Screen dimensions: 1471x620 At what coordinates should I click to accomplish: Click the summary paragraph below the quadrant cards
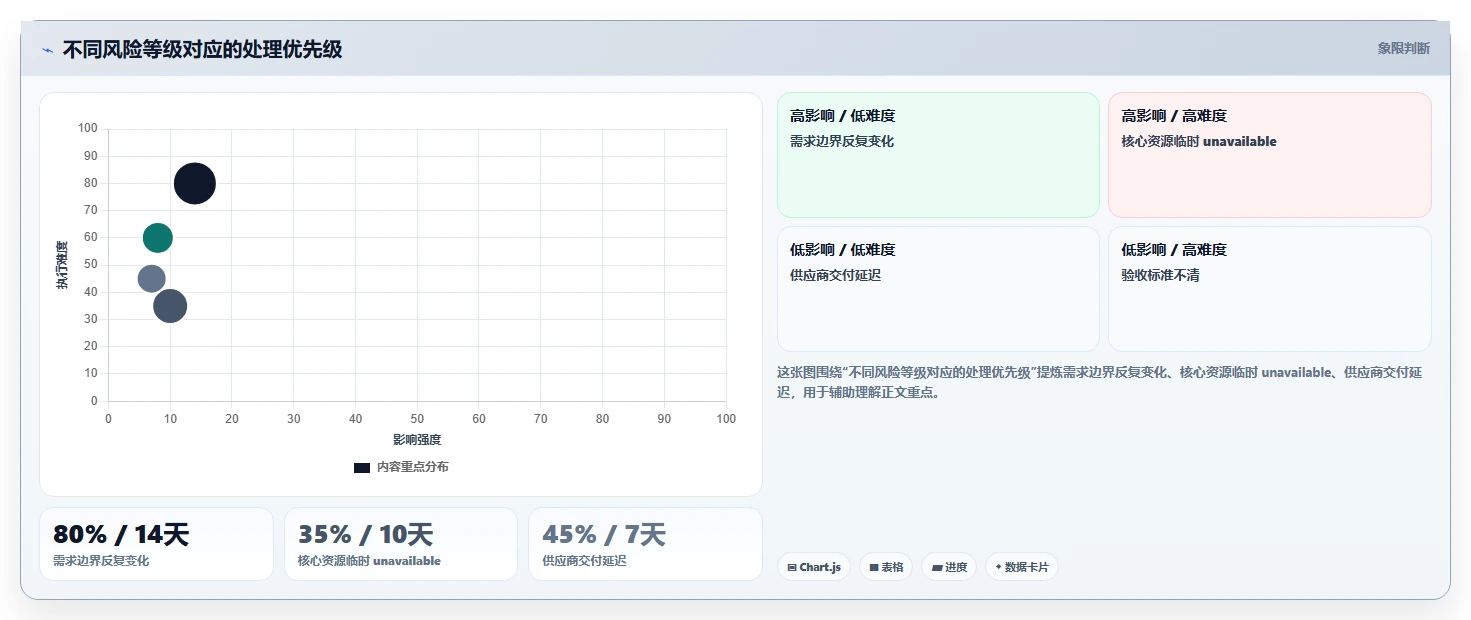[1100, 382]
